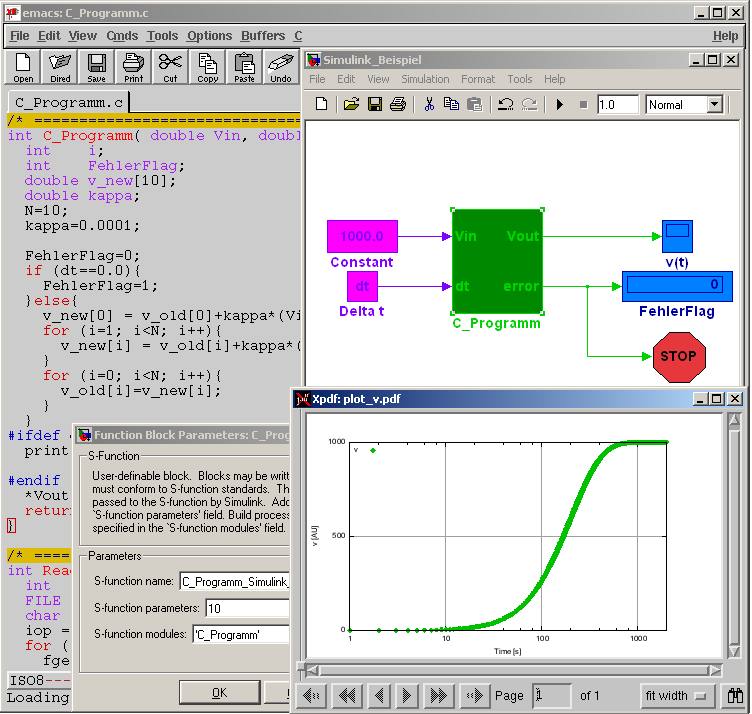Open emacs Buffers menu
The height and width of the screenshot is (714, 752).
[263, 36]
